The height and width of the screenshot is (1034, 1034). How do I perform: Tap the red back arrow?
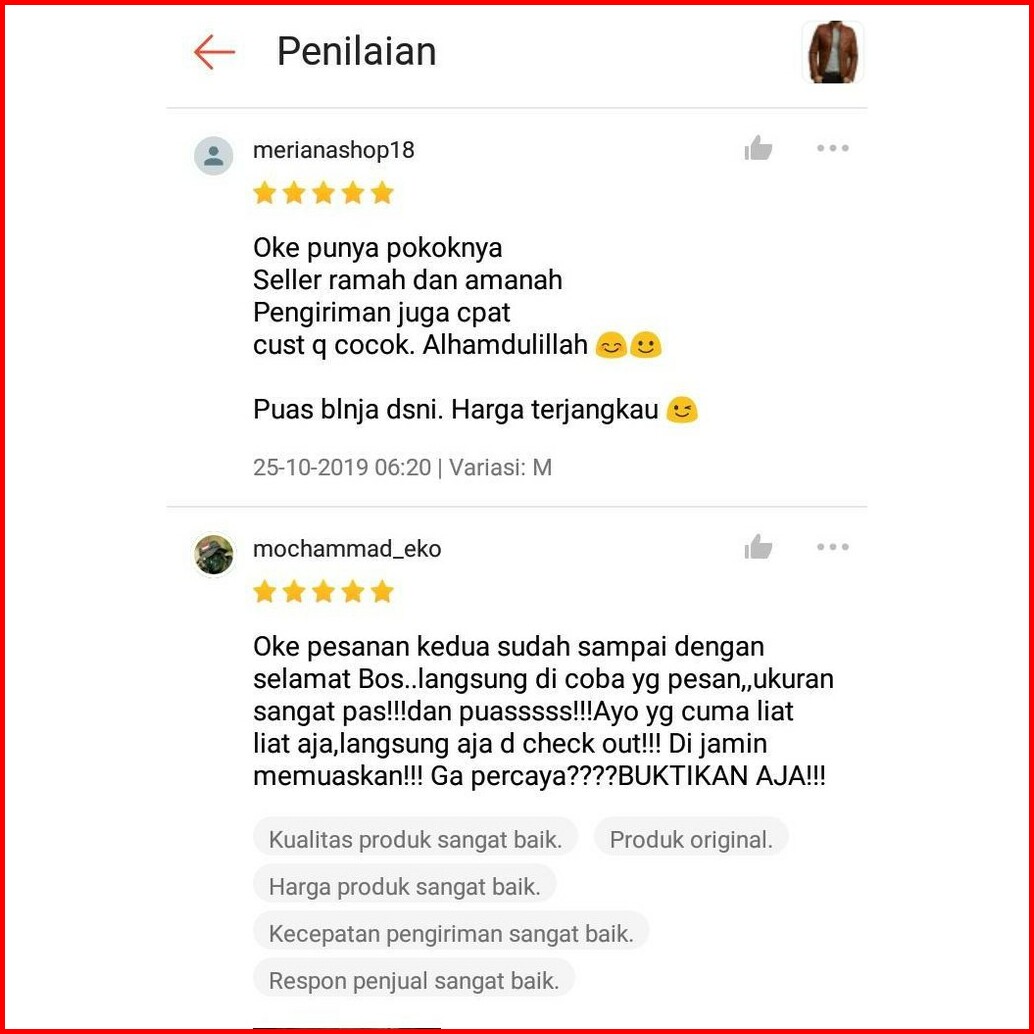(214, 52)
